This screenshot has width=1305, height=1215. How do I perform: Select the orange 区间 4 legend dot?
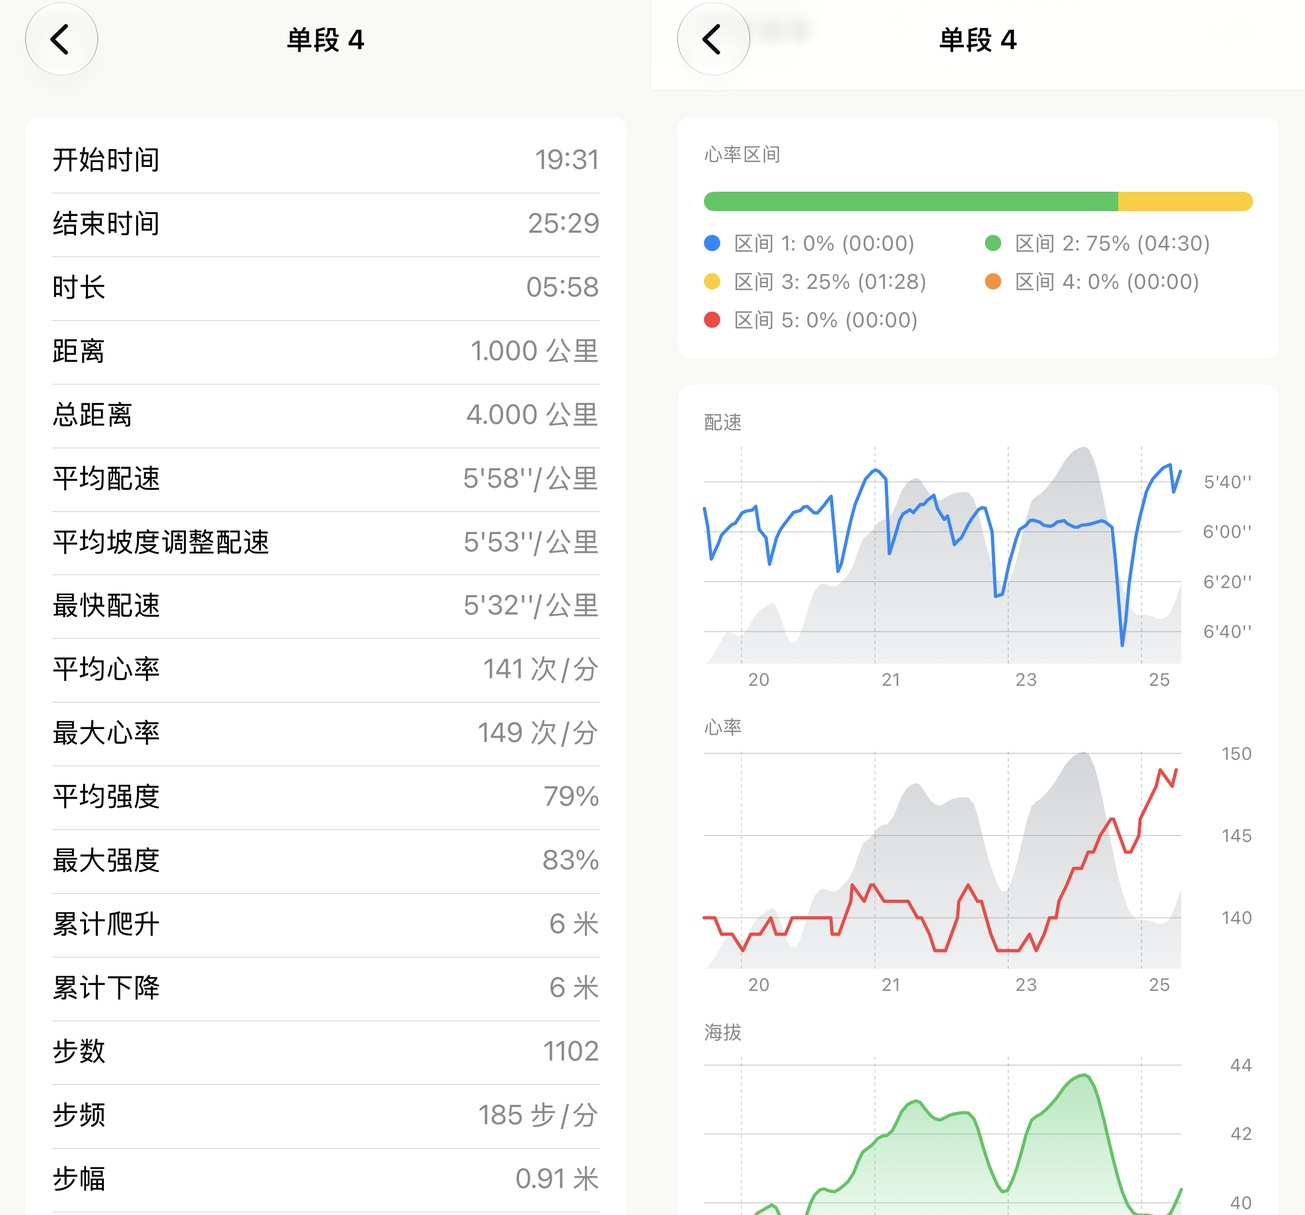coord(993,282)
